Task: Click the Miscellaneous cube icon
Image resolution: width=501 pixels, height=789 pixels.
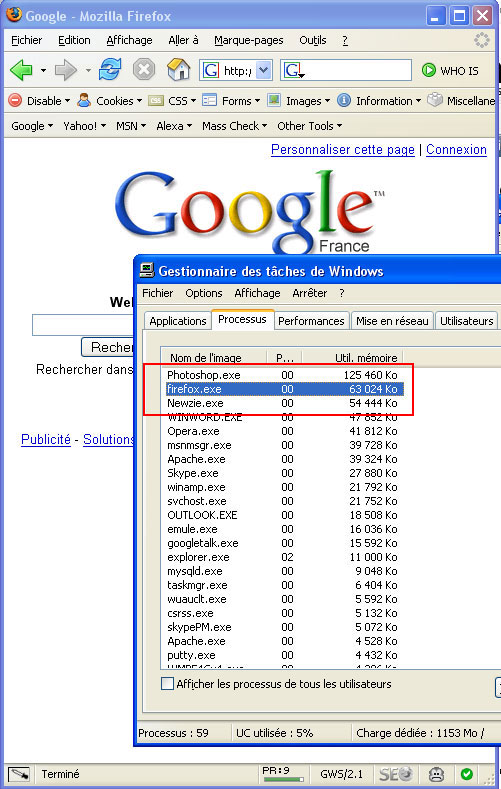Action: pos(435,100)
